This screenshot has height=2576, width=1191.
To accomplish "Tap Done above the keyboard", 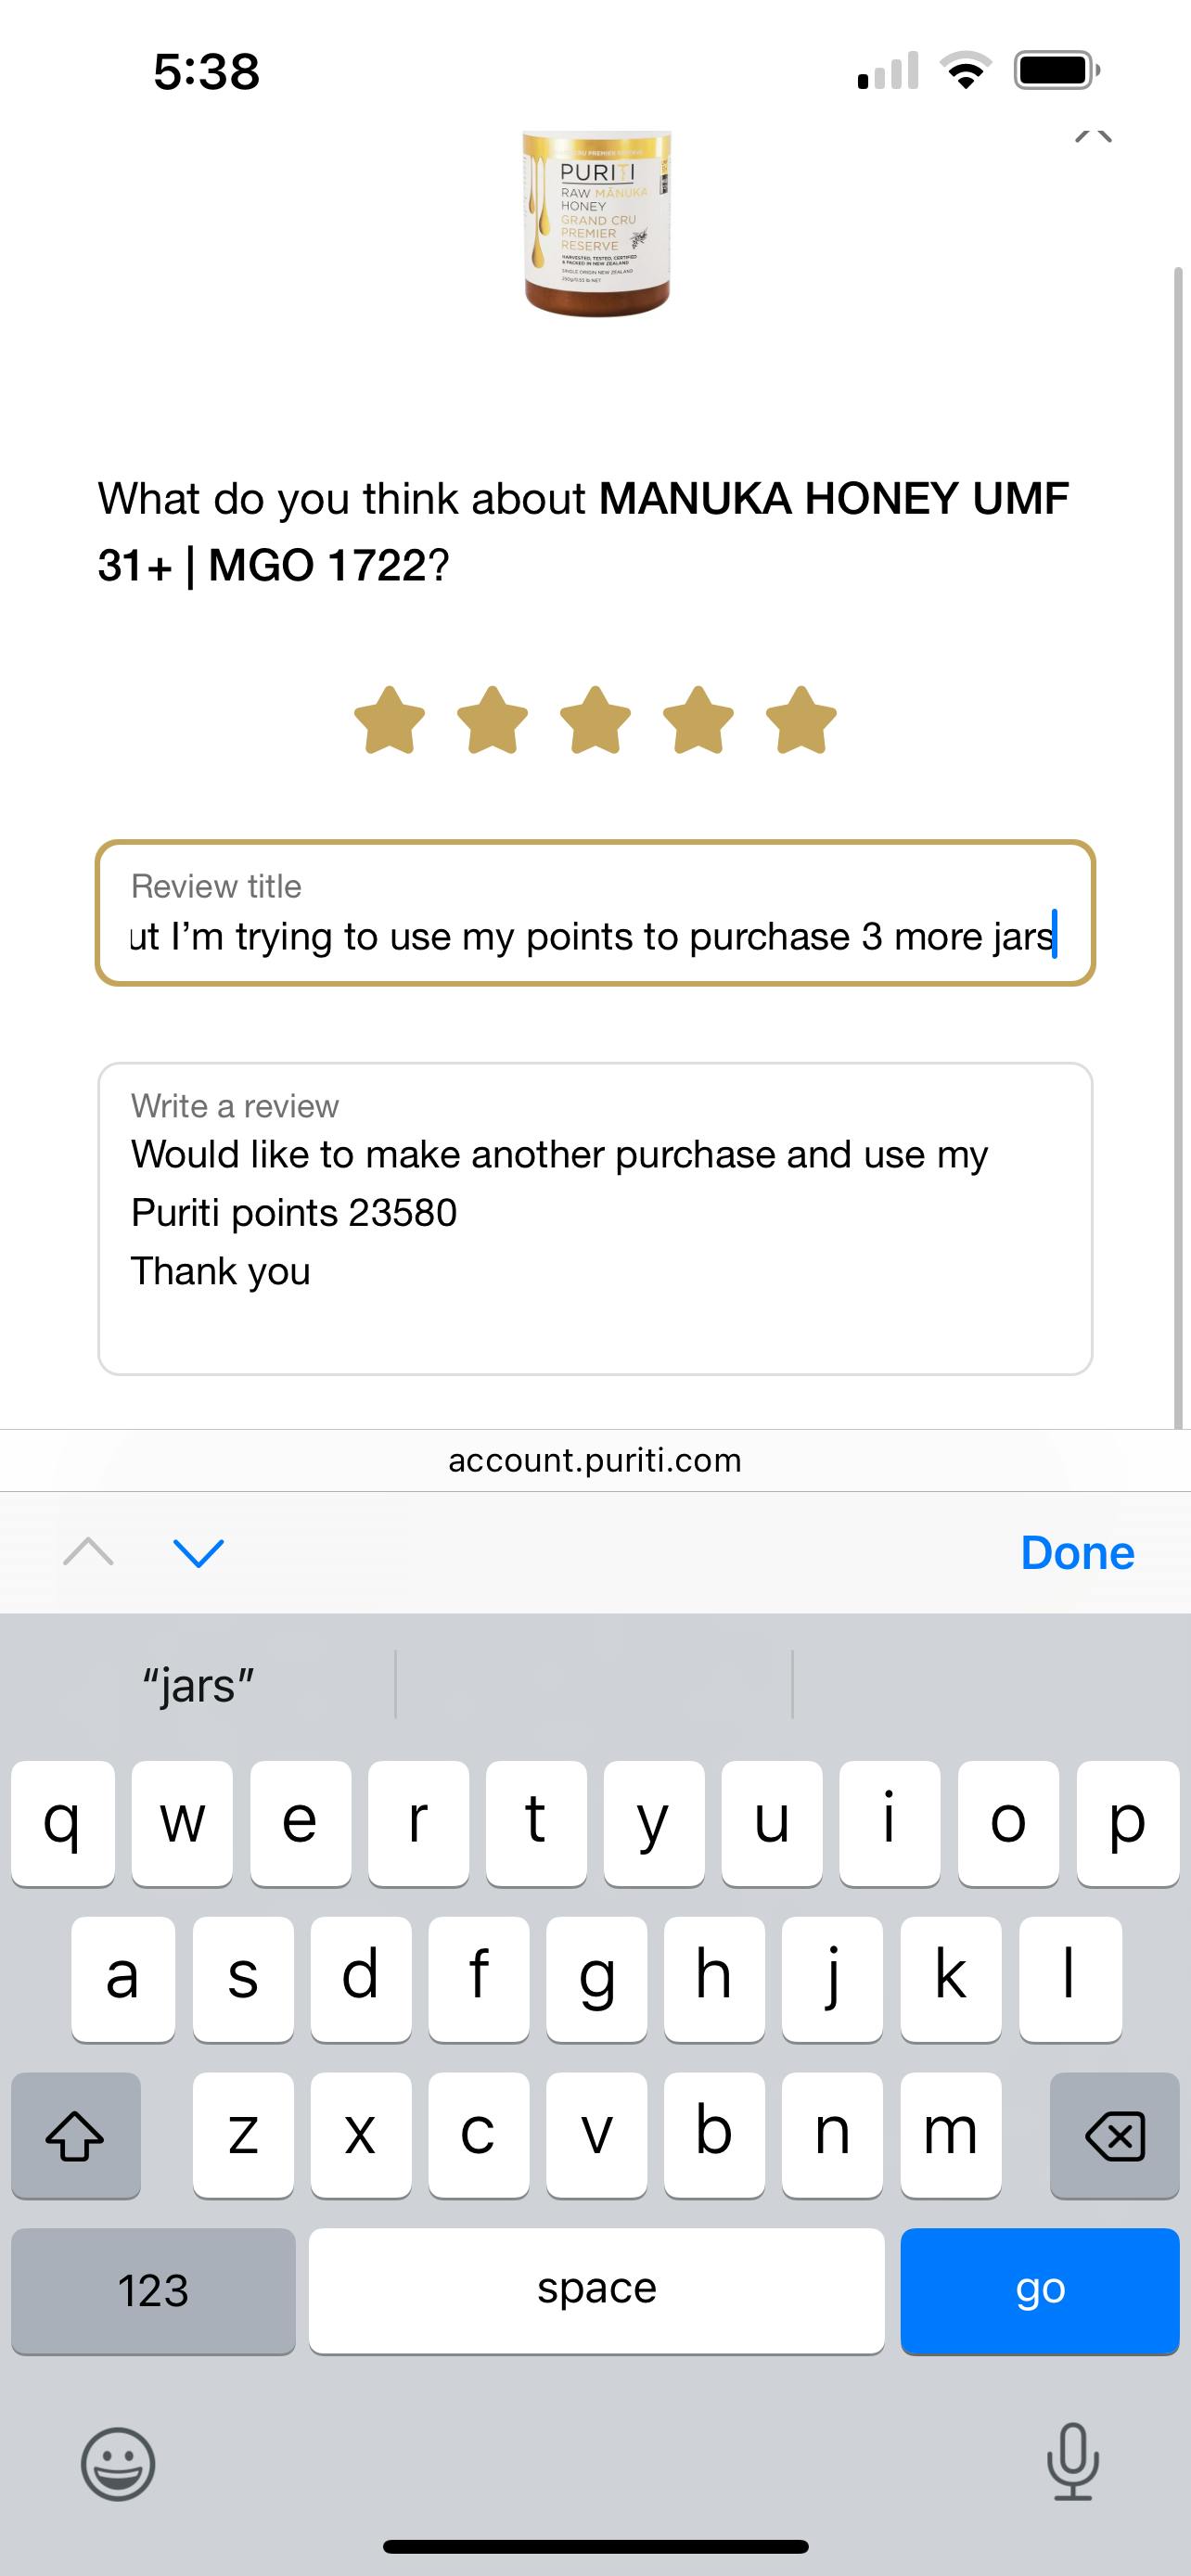I will (1077, 1553).
